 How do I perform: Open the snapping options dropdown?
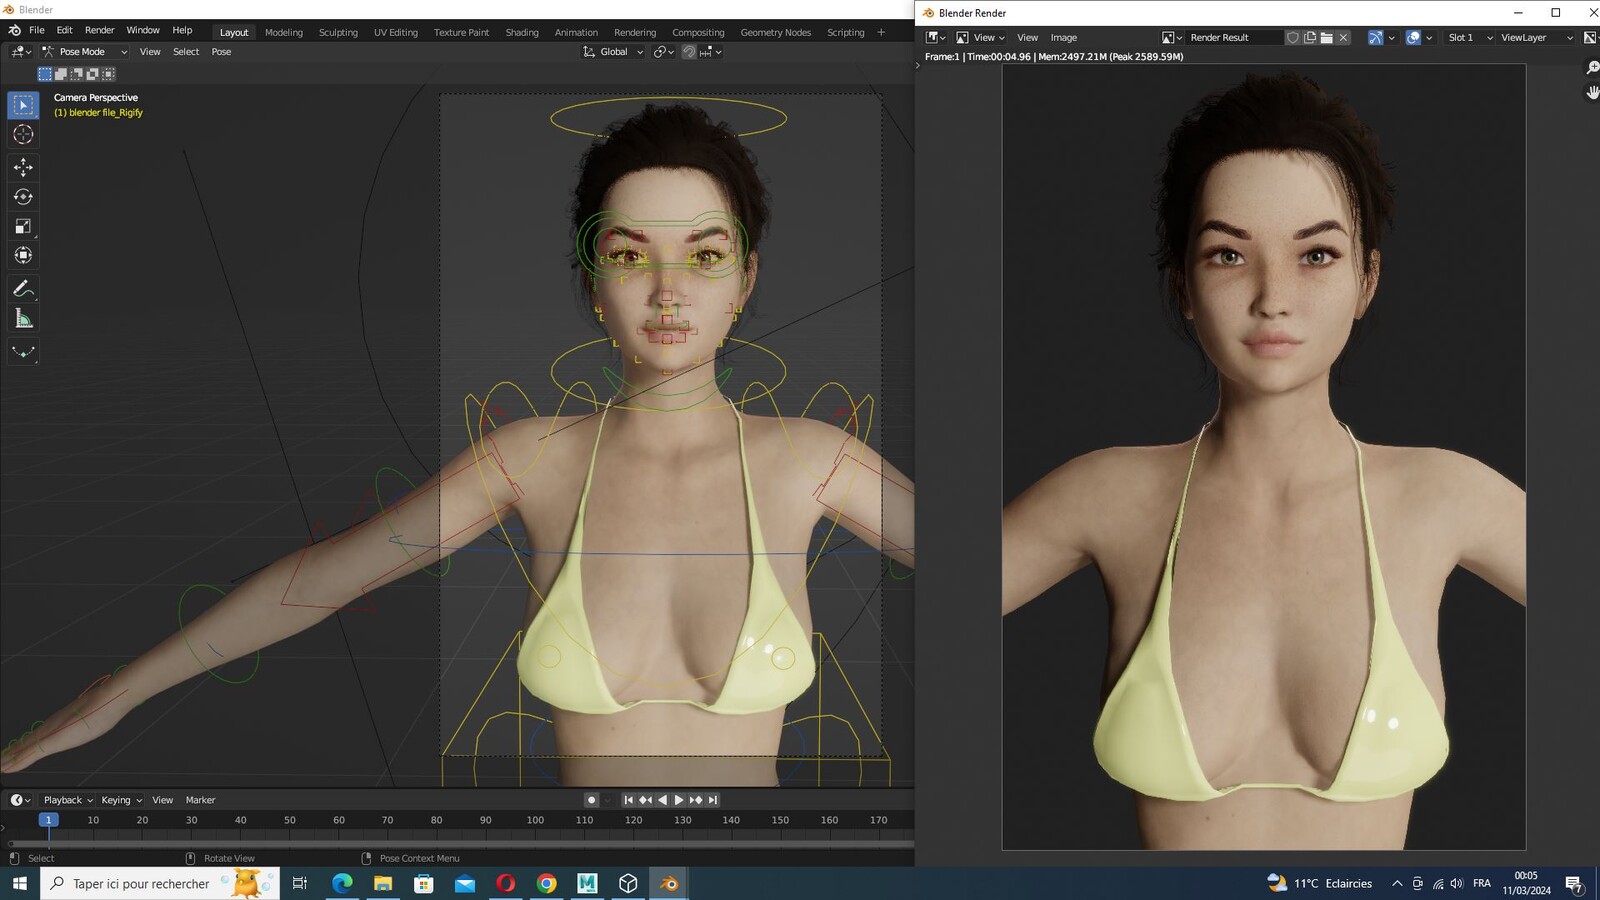tap(711, 52)
